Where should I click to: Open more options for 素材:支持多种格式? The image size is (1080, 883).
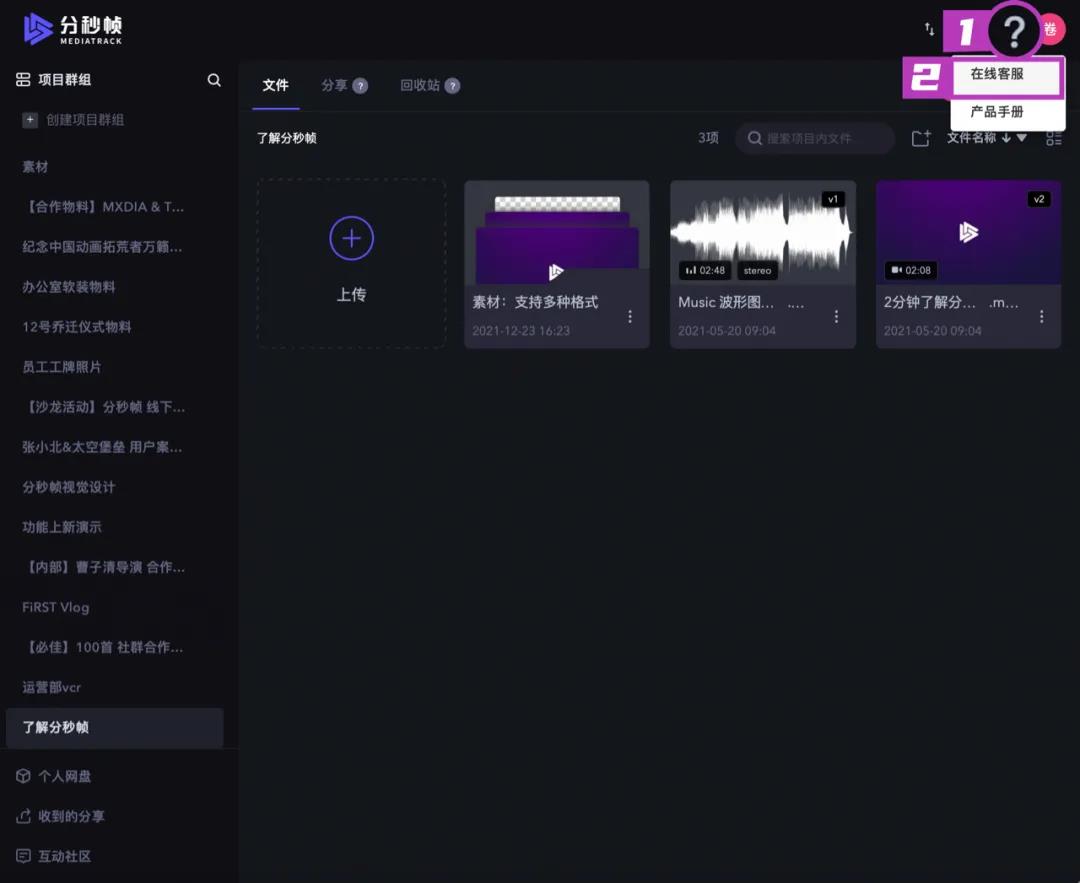tap(630, 317)
